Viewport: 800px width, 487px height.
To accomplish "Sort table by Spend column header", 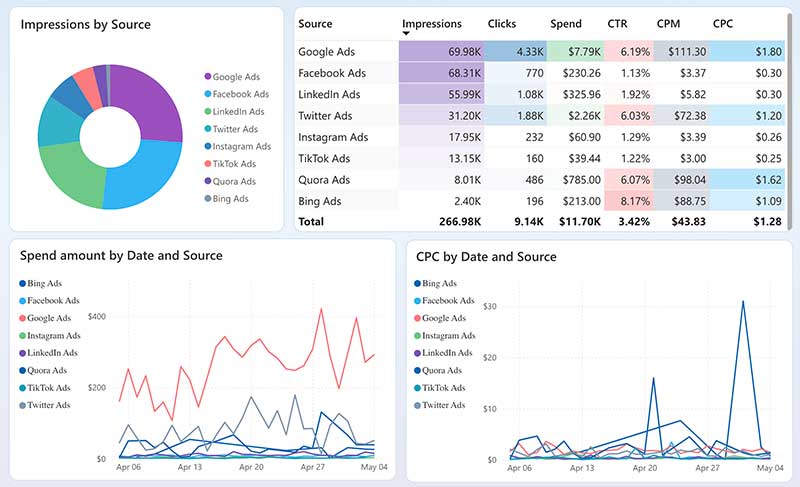I will [565, 23].
